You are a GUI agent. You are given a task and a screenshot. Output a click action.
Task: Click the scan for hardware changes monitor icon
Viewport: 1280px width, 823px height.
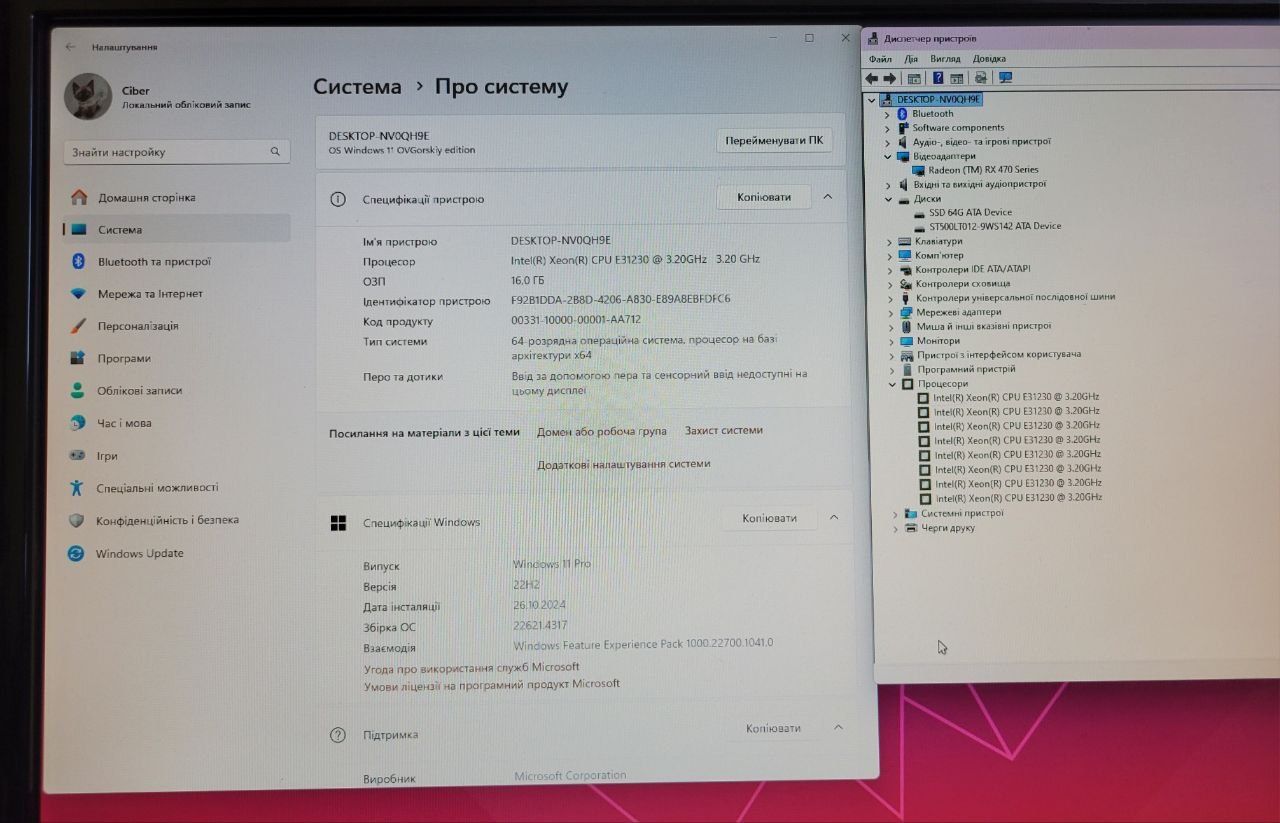point(1005,78)
